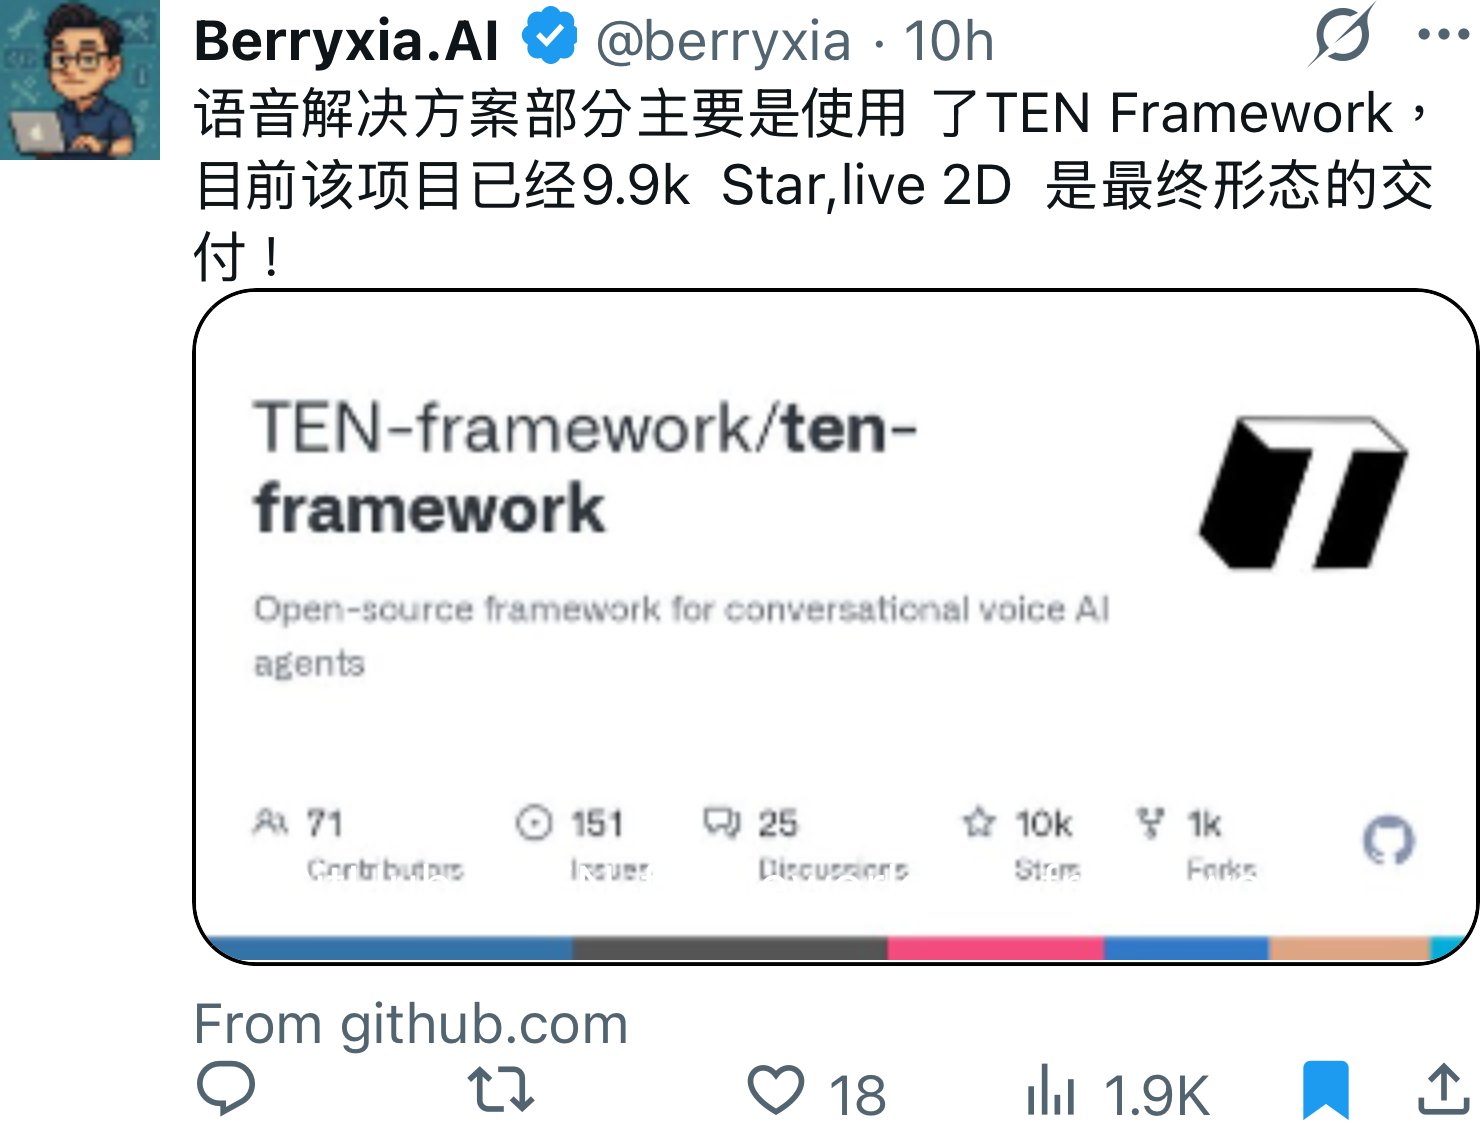The width and height of the screenshot is (1480, 1128).
Task: Click the From github.com source label
Action: [411, 1024]
